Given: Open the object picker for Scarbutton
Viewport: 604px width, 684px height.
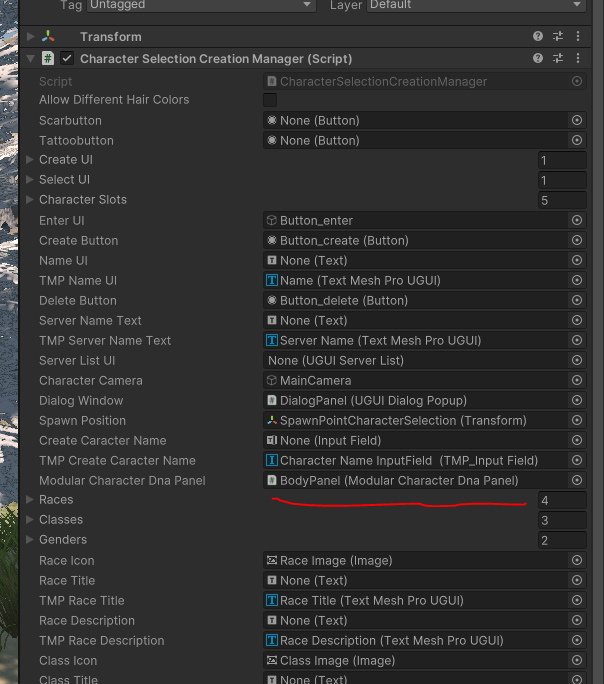Looking at the screenshot, I should pos(577,120).
